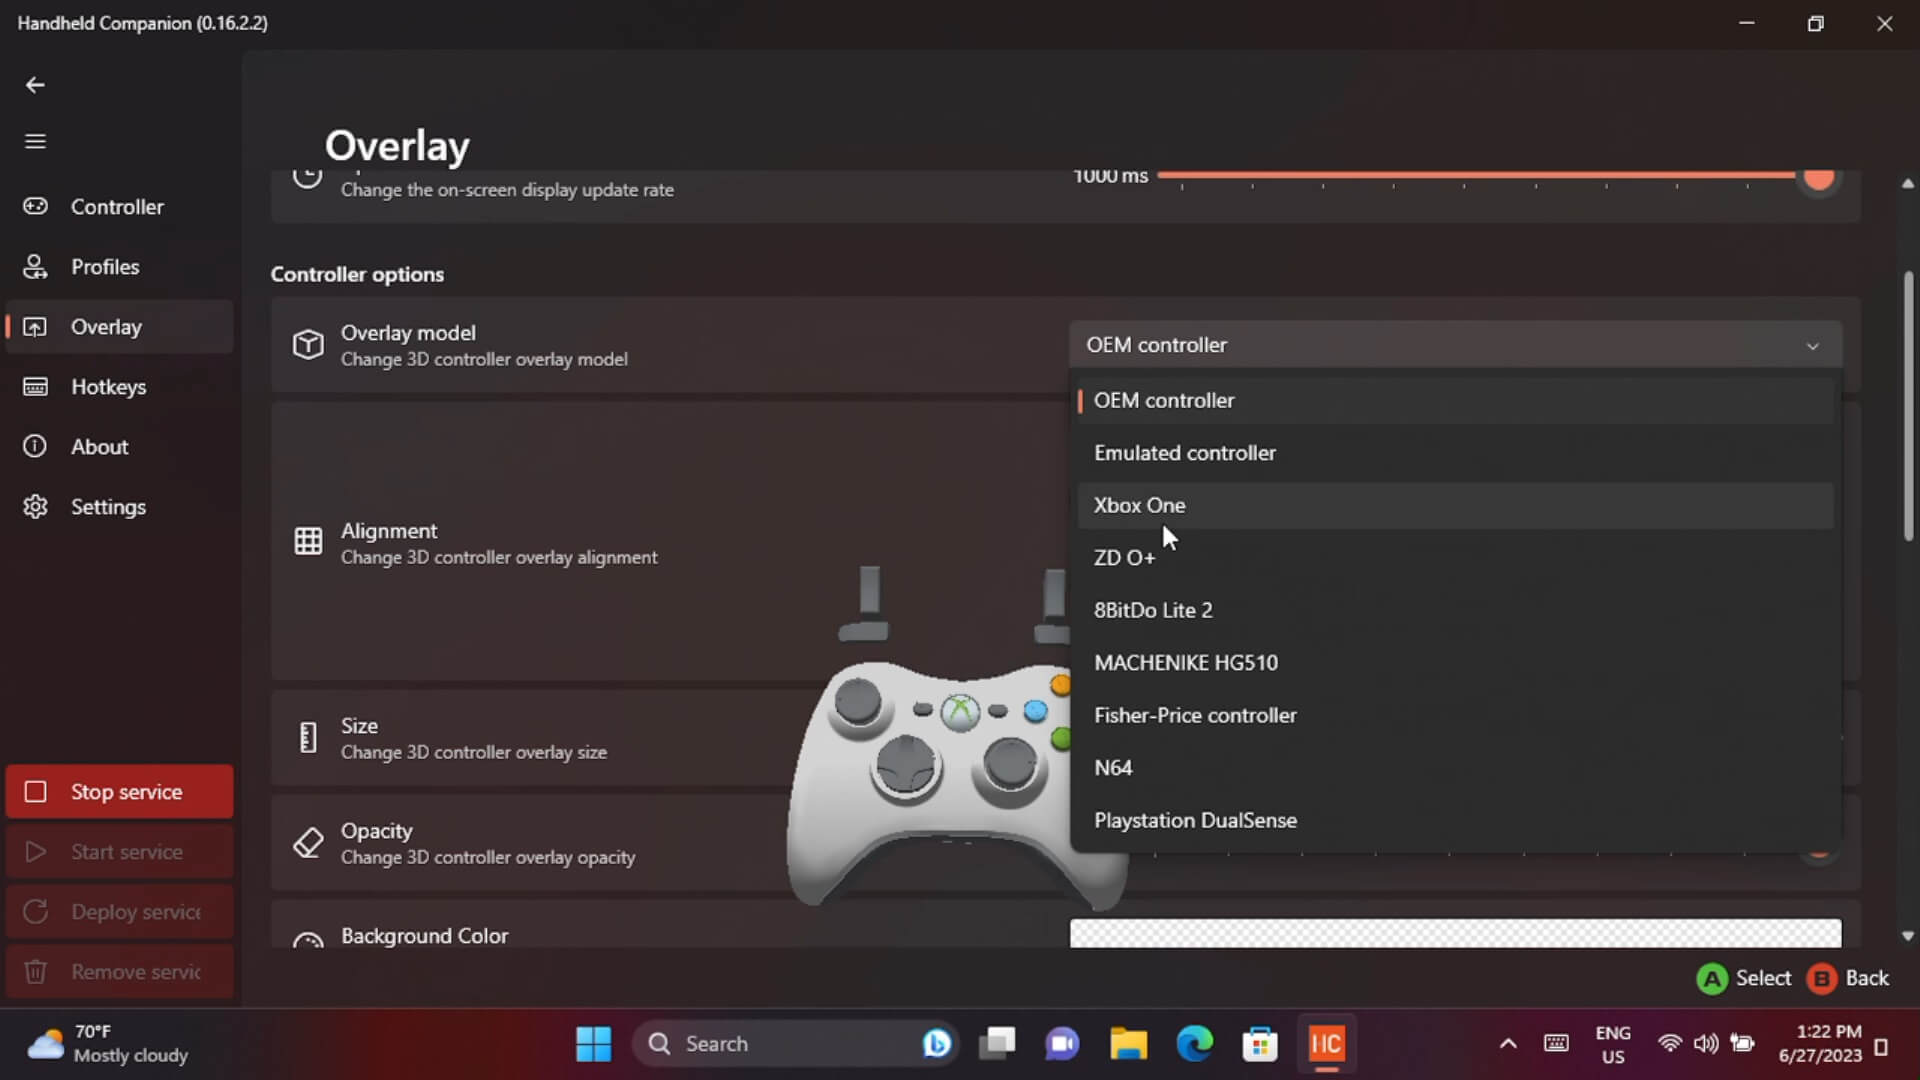Open Microsoft Edge from the taskbar
This screenshot has height=1080, width=1920.
1194,1044
